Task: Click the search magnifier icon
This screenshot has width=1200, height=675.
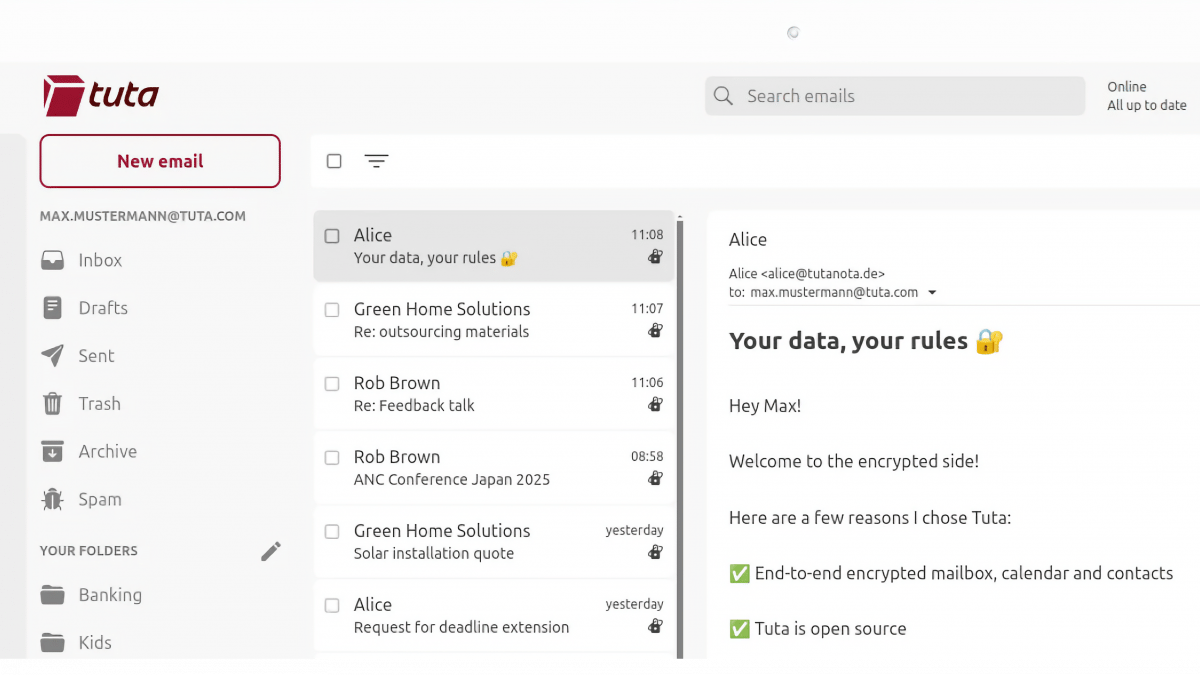Action: tap(723, 96)
